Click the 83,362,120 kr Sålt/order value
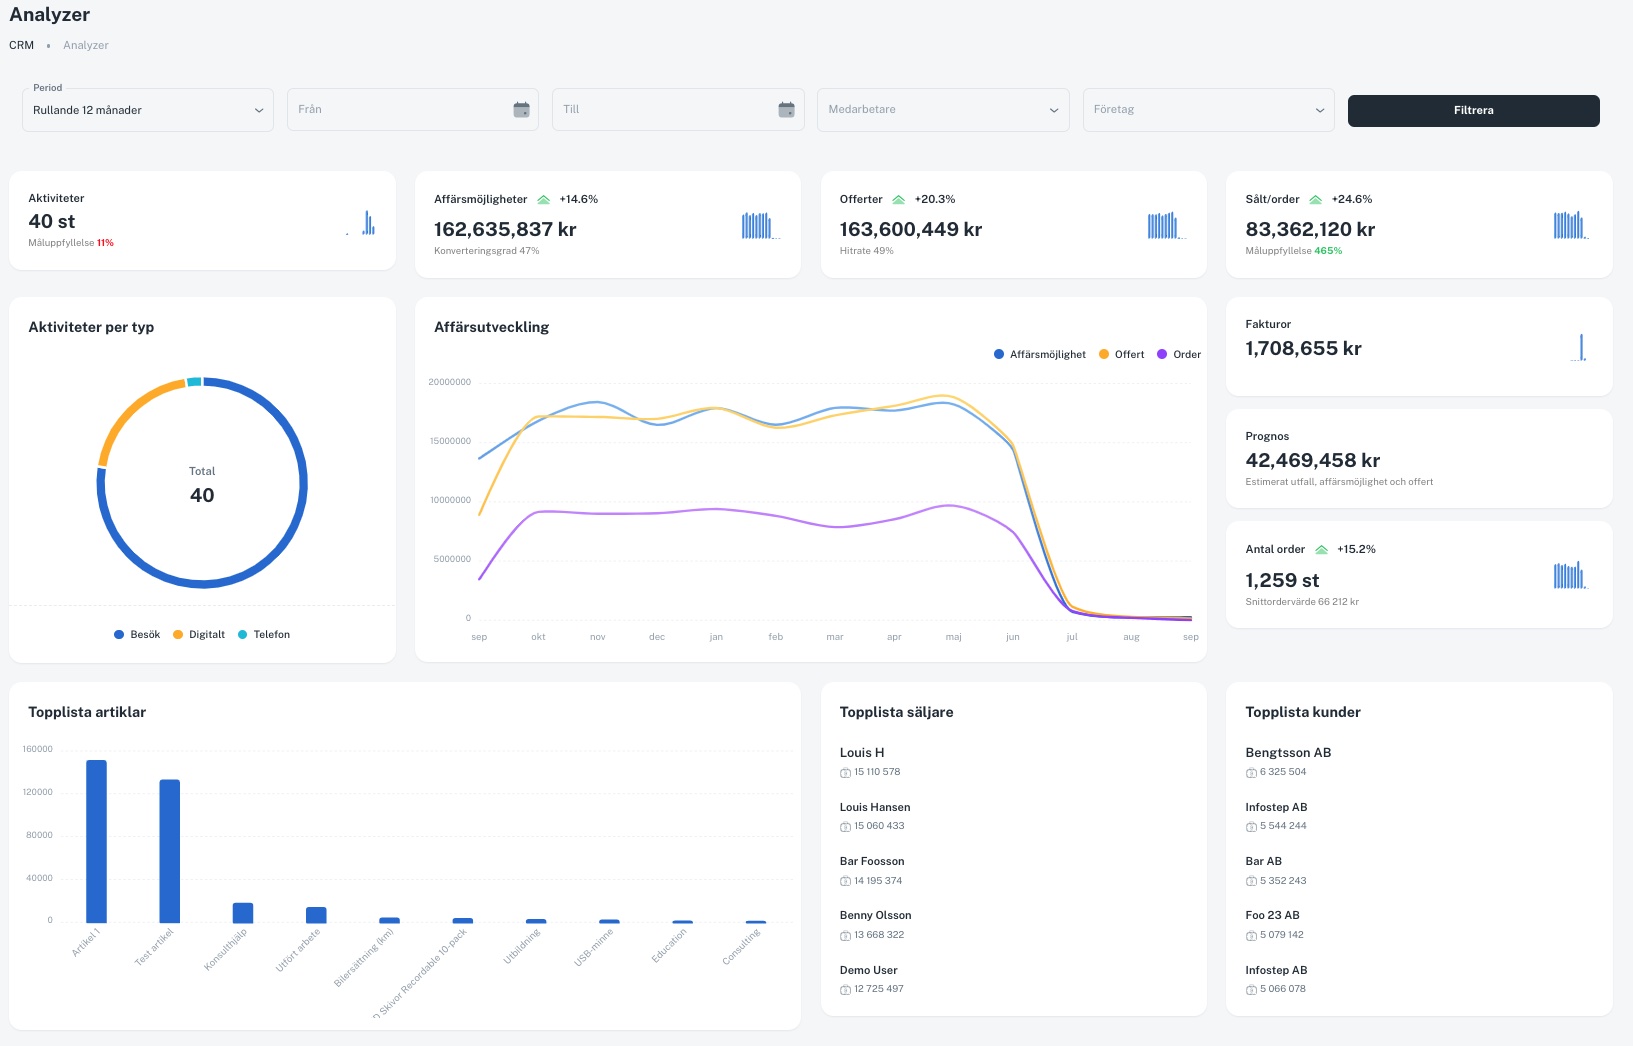The width and height of the screenshot is (1633, 1046). tap(1310, 230)
